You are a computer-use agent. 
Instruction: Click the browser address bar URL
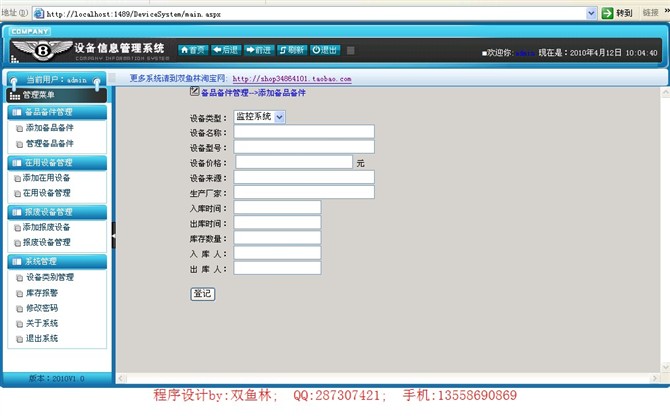(x=133, y=14)
